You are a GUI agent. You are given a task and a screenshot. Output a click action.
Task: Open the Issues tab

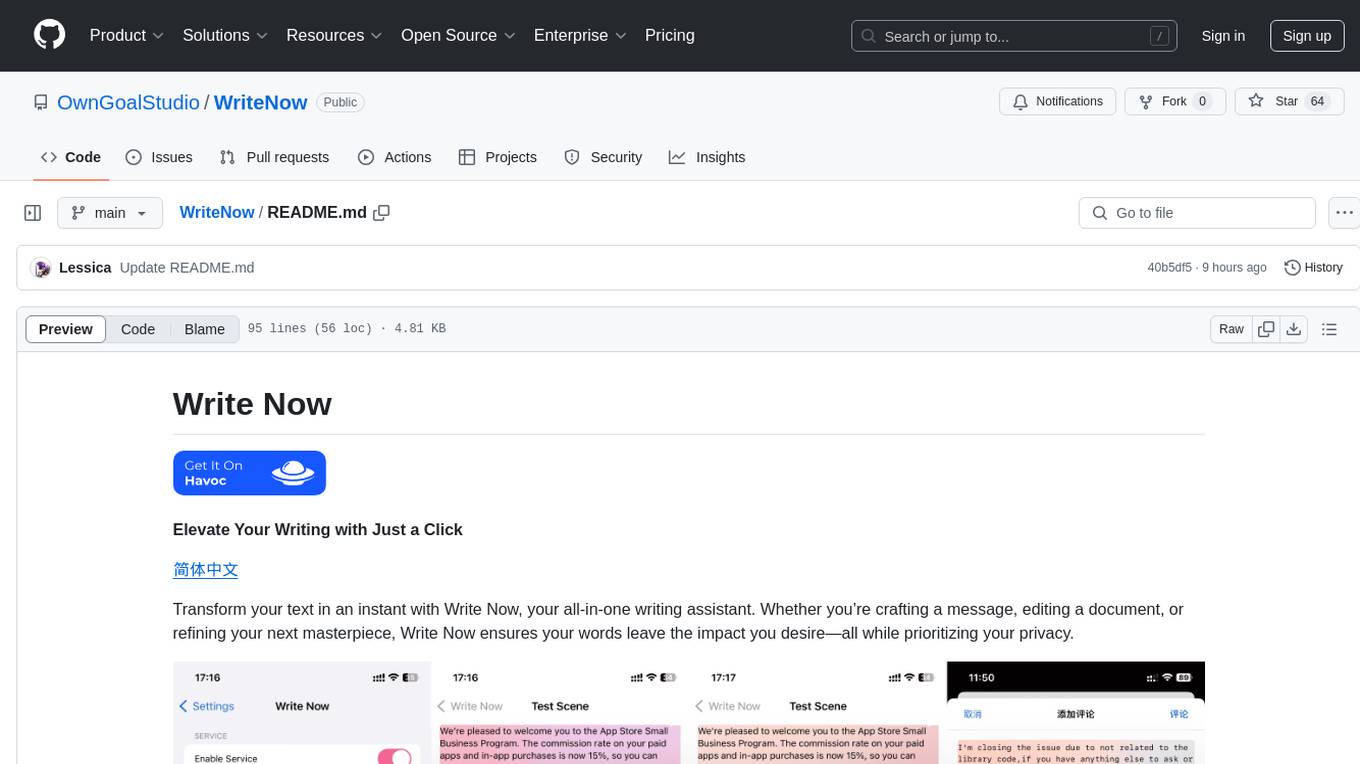(x=159, y=157)
